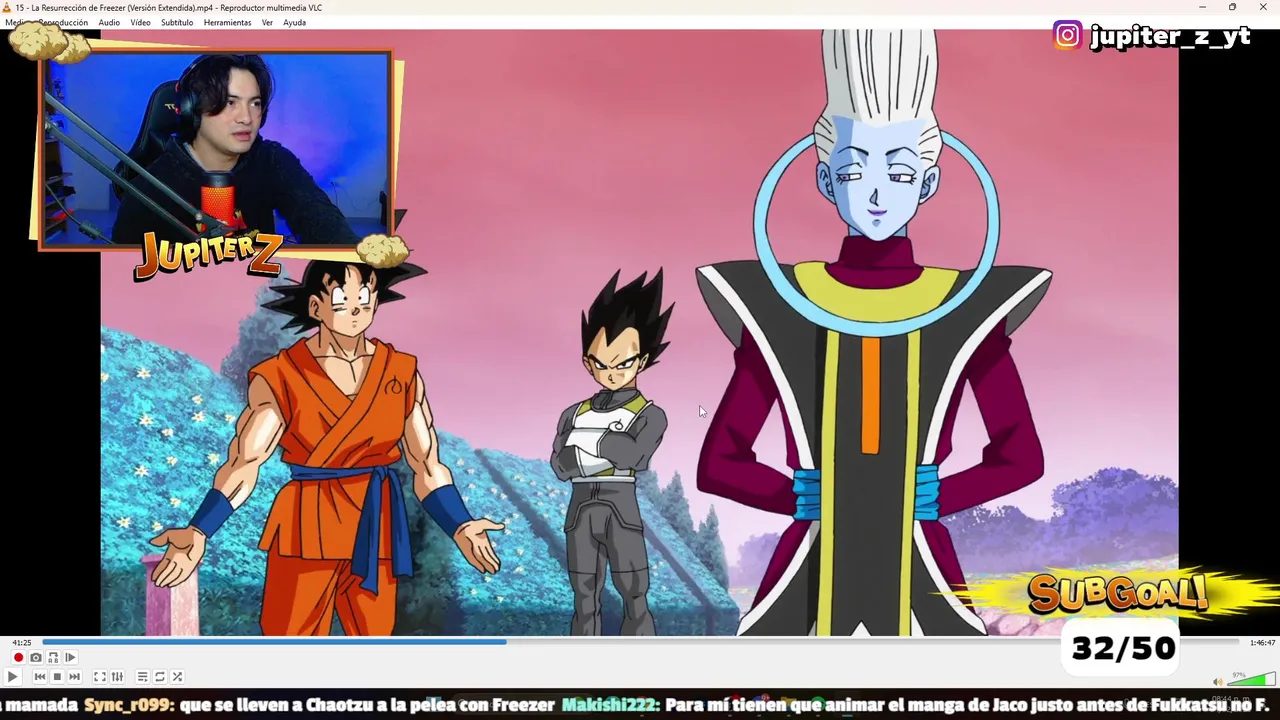Screen dimensions: 1280x720
Task: Seek within the video progress bar
Action: (x=640, y=642)
